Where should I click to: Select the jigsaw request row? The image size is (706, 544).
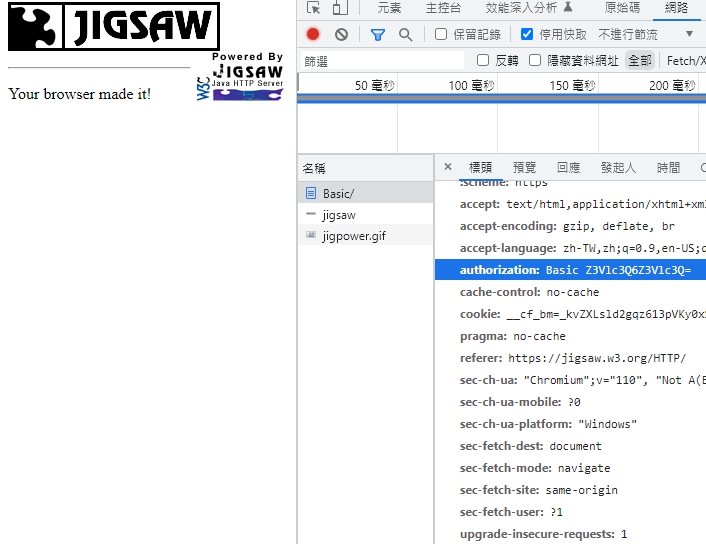pyautogui.click(x=366, y=215)
